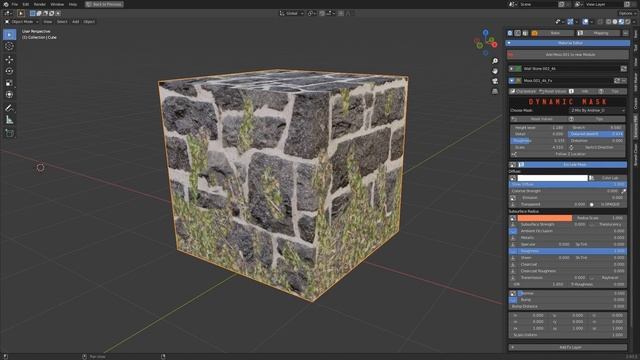The width and height of the screenshot is (640, 360).
Task: Open the Options dropdown
Action: click(627, 13)
